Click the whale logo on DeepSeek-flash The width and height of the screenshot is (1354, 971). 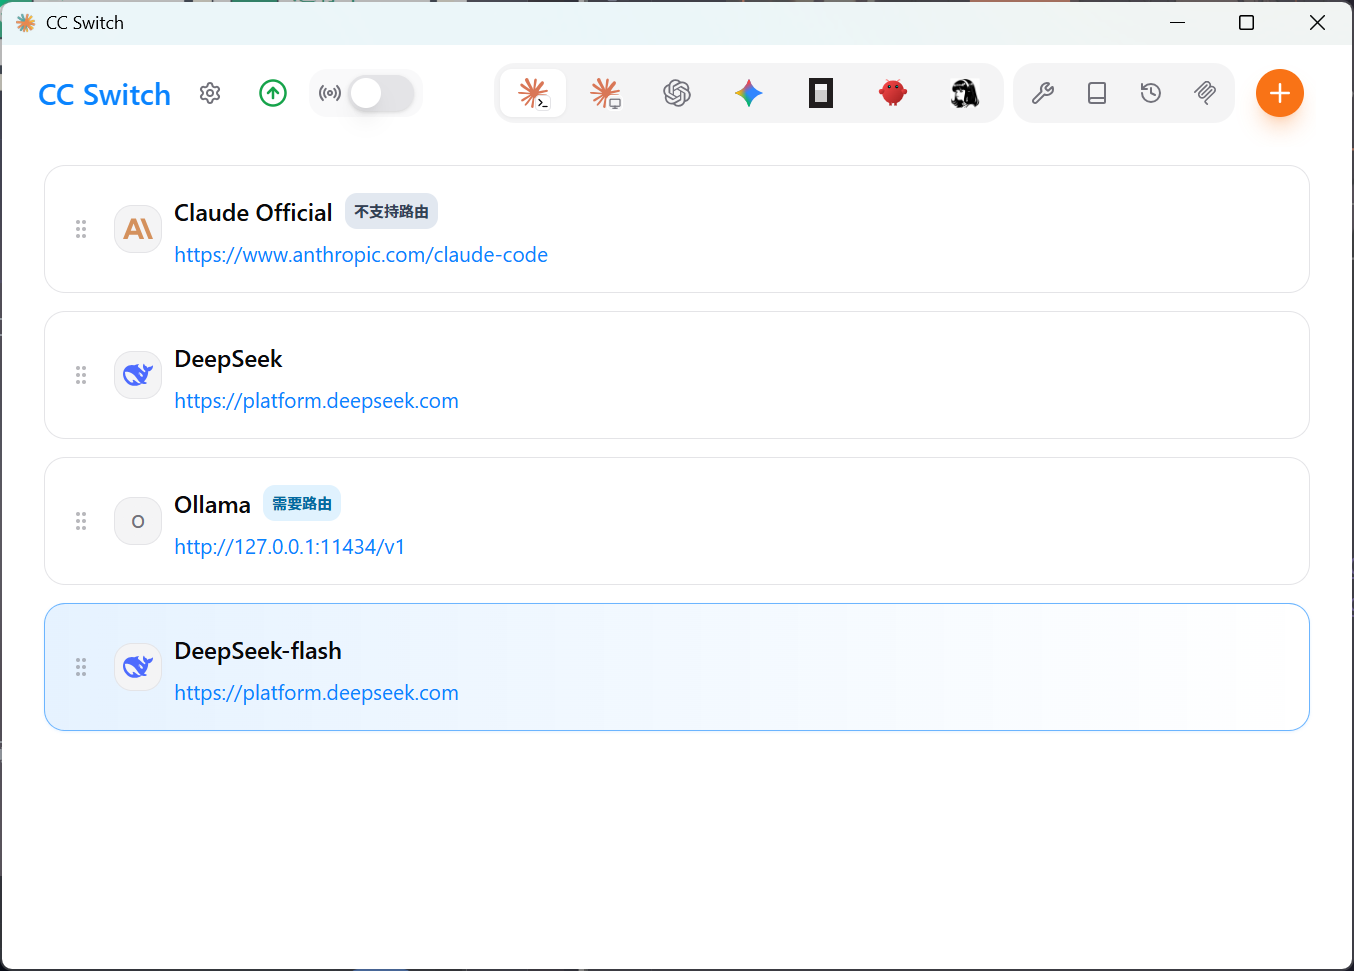[x=138, y=667]
